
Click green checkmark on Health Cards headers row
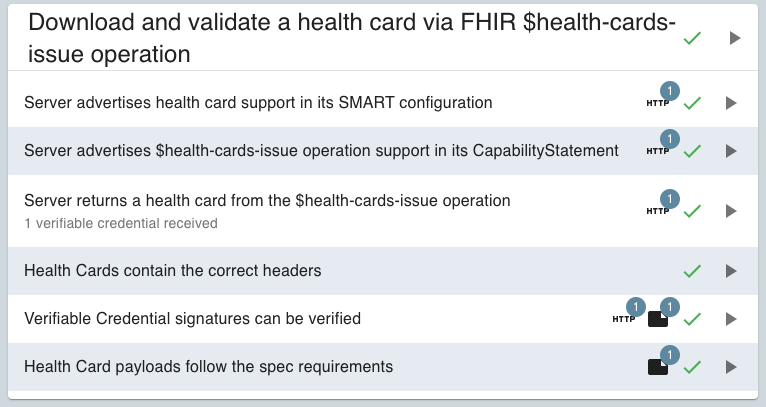[692, 271]
